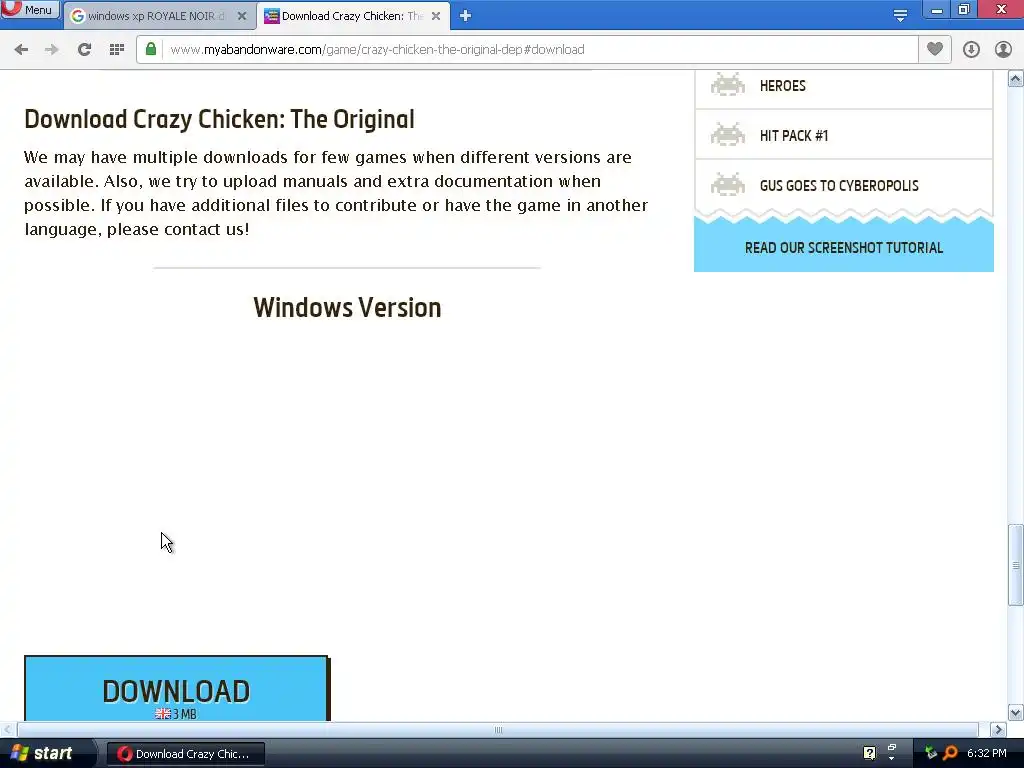Select Download Crazy Chic... taskbar button
This screenshot has width=1024, height=768.
click(x=185, y=754)
